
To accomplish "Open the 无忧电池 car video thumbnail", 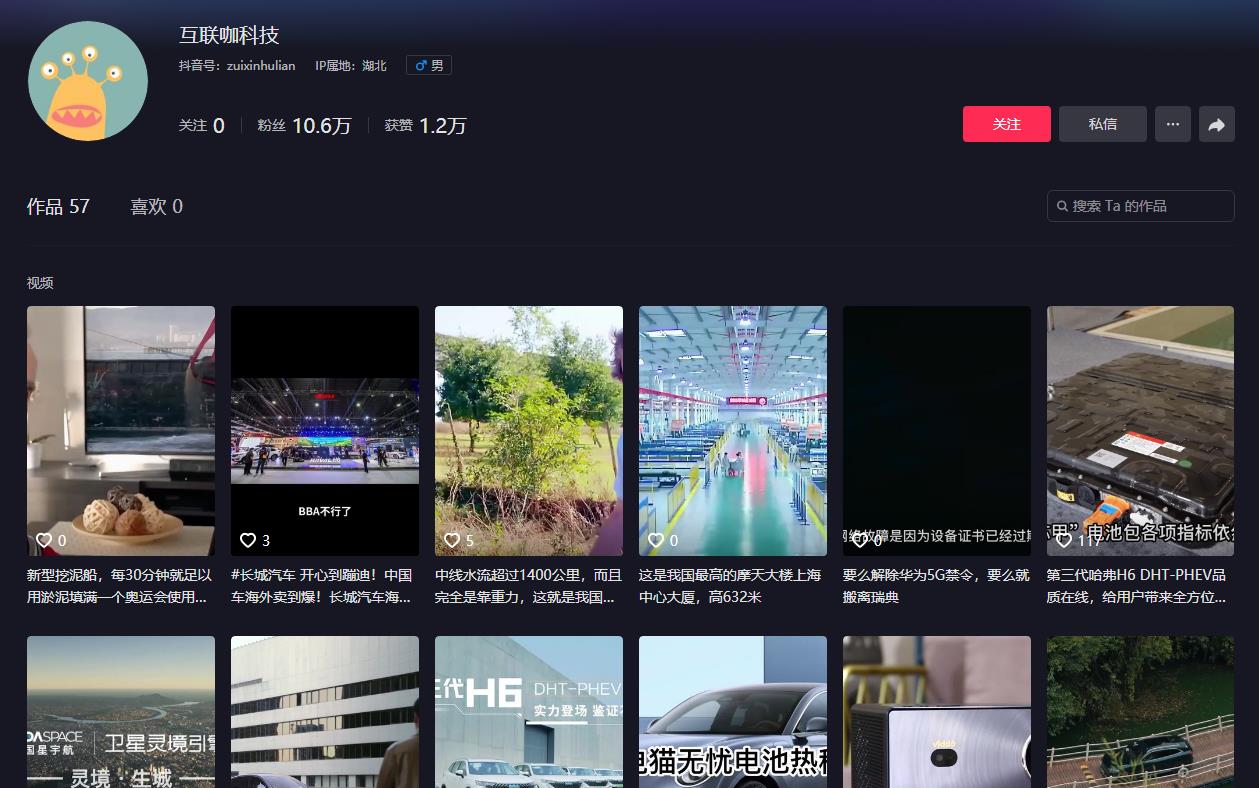I will point(733,712).
